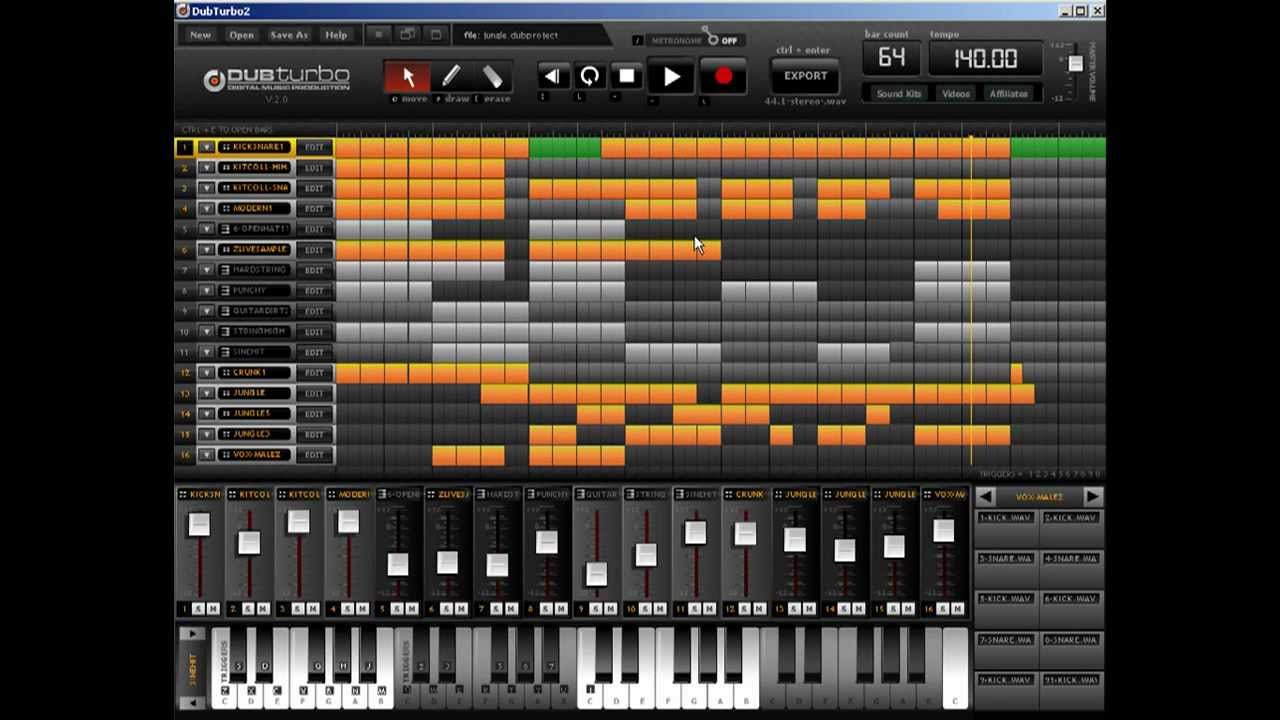Click the bar count 64 field
Image resolution: width=1280 pixels, height=720 pixels.
point(891,58)
